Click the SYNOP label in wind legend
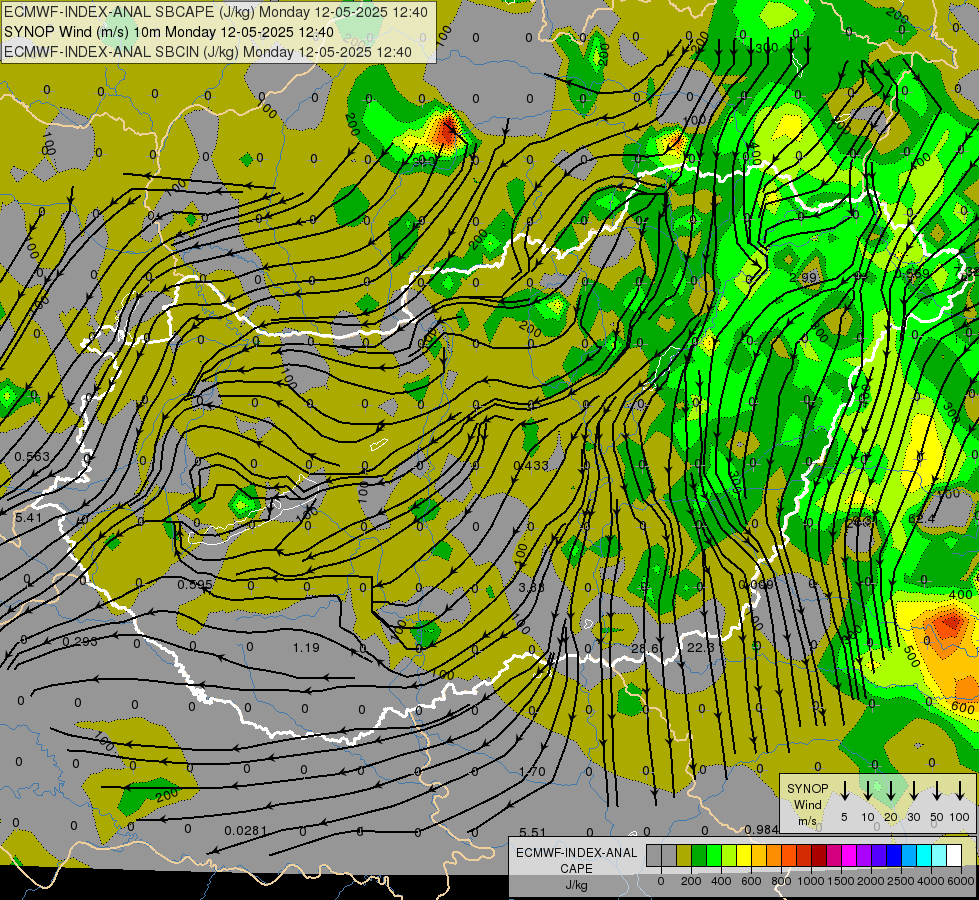Image resolution: width=979 pixels, height=900 pixels. tap(807, 789)
